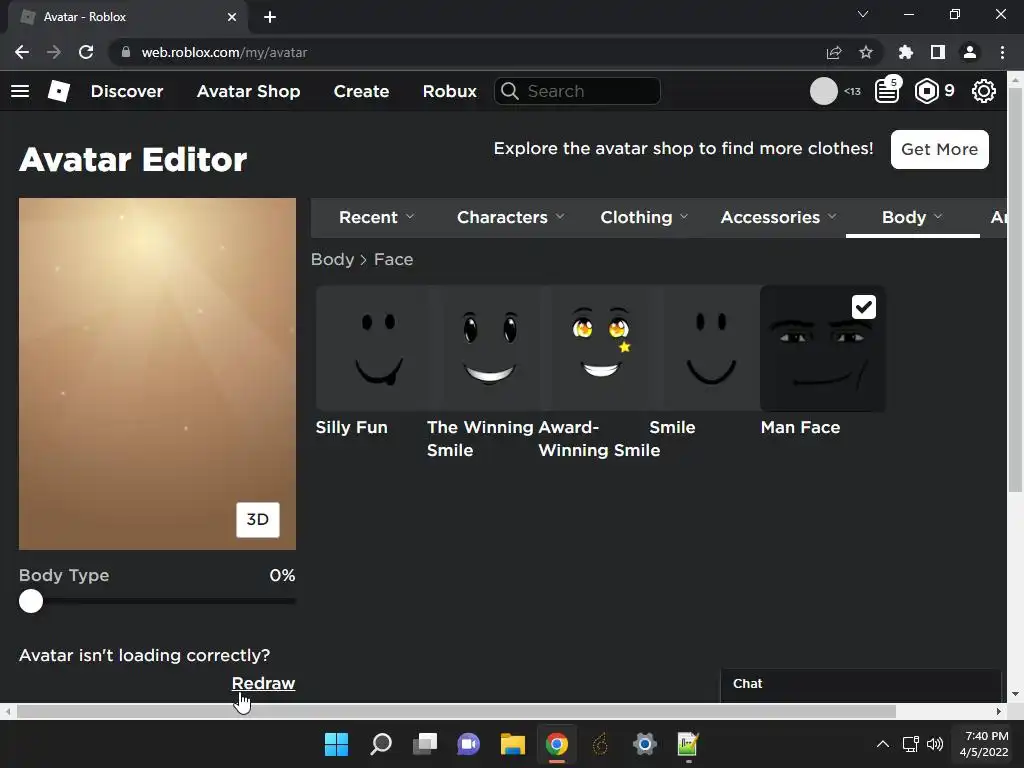This screenshot has height=768, width=1024.
Task: Click the user avatar profile circle
Action: [x=824, y=91]
